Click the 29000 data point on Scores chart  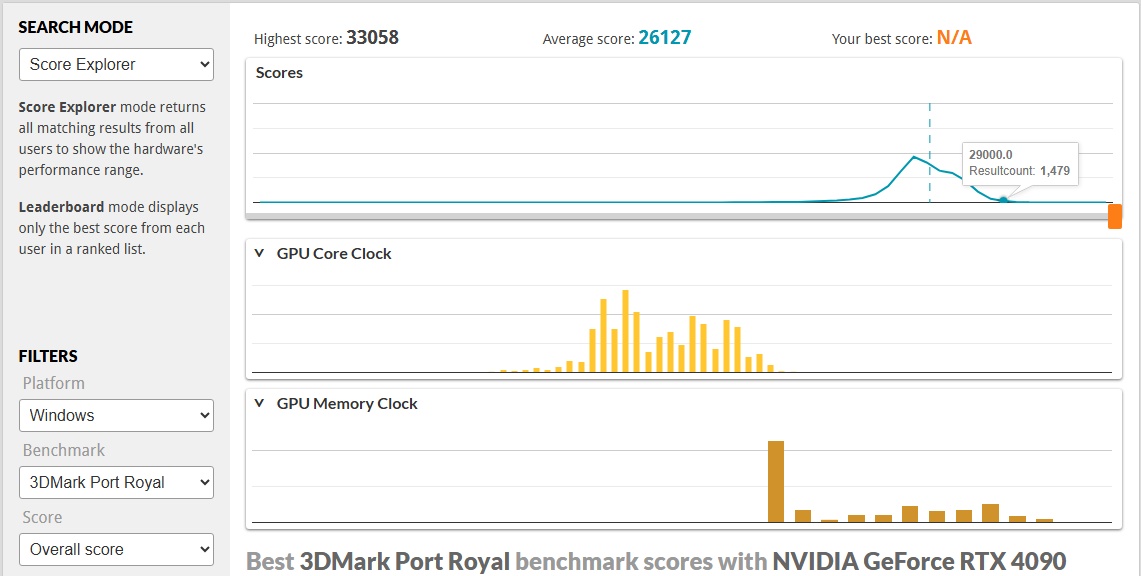pyautogui.click(x=1003, y=199)
